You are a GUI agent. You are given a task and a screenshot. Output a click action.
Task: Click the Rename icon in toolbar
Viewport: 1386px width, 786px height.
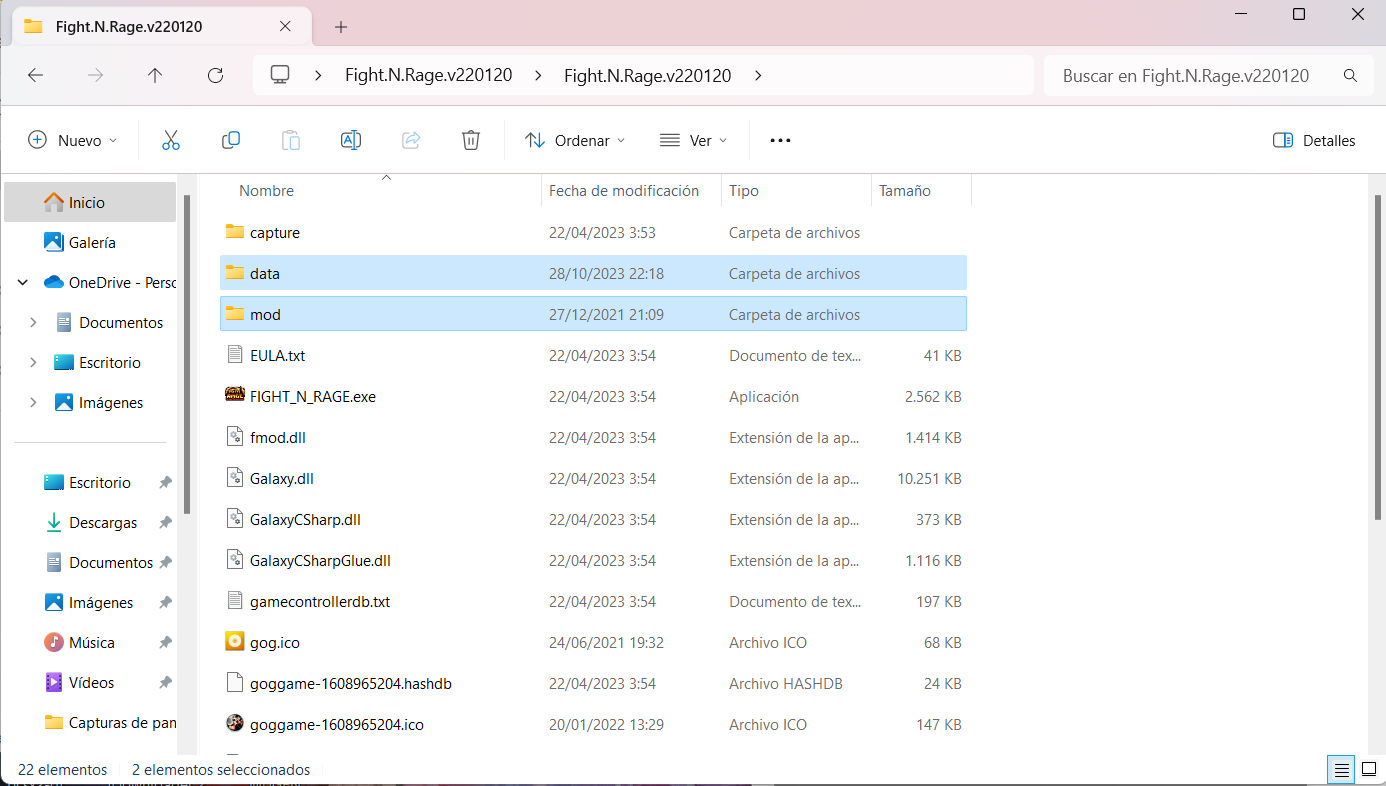pyautogui.click(x=351, y=140)
